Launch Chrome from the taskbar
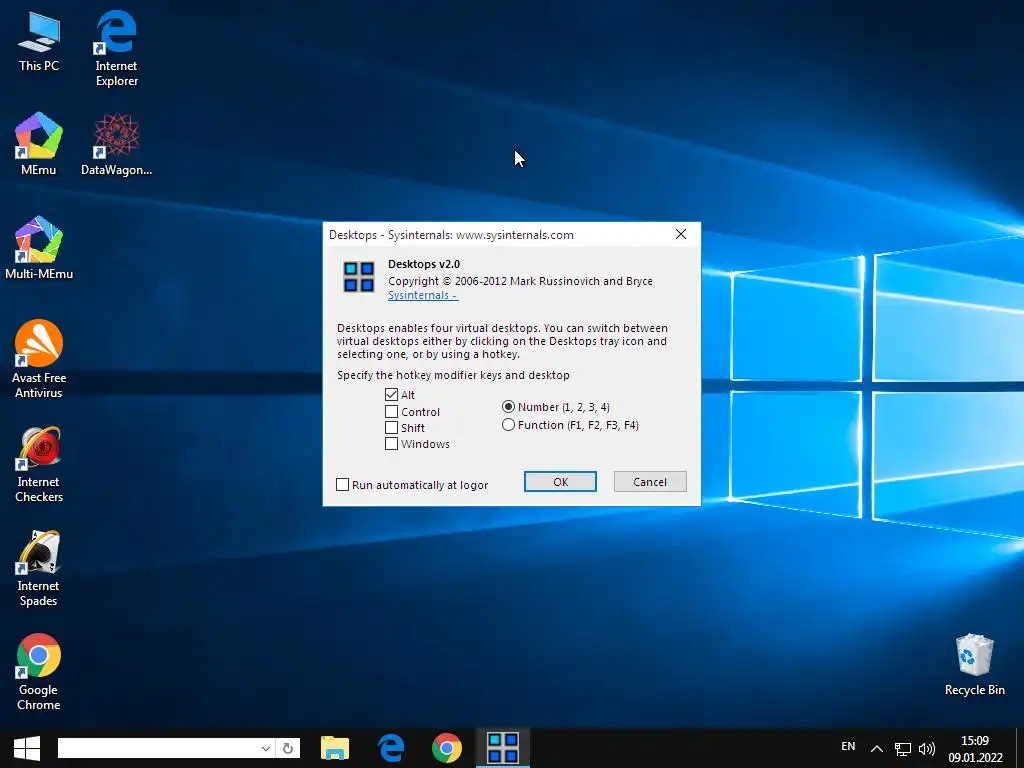The width and height of the screenshot is (1024, 768). 447,748
